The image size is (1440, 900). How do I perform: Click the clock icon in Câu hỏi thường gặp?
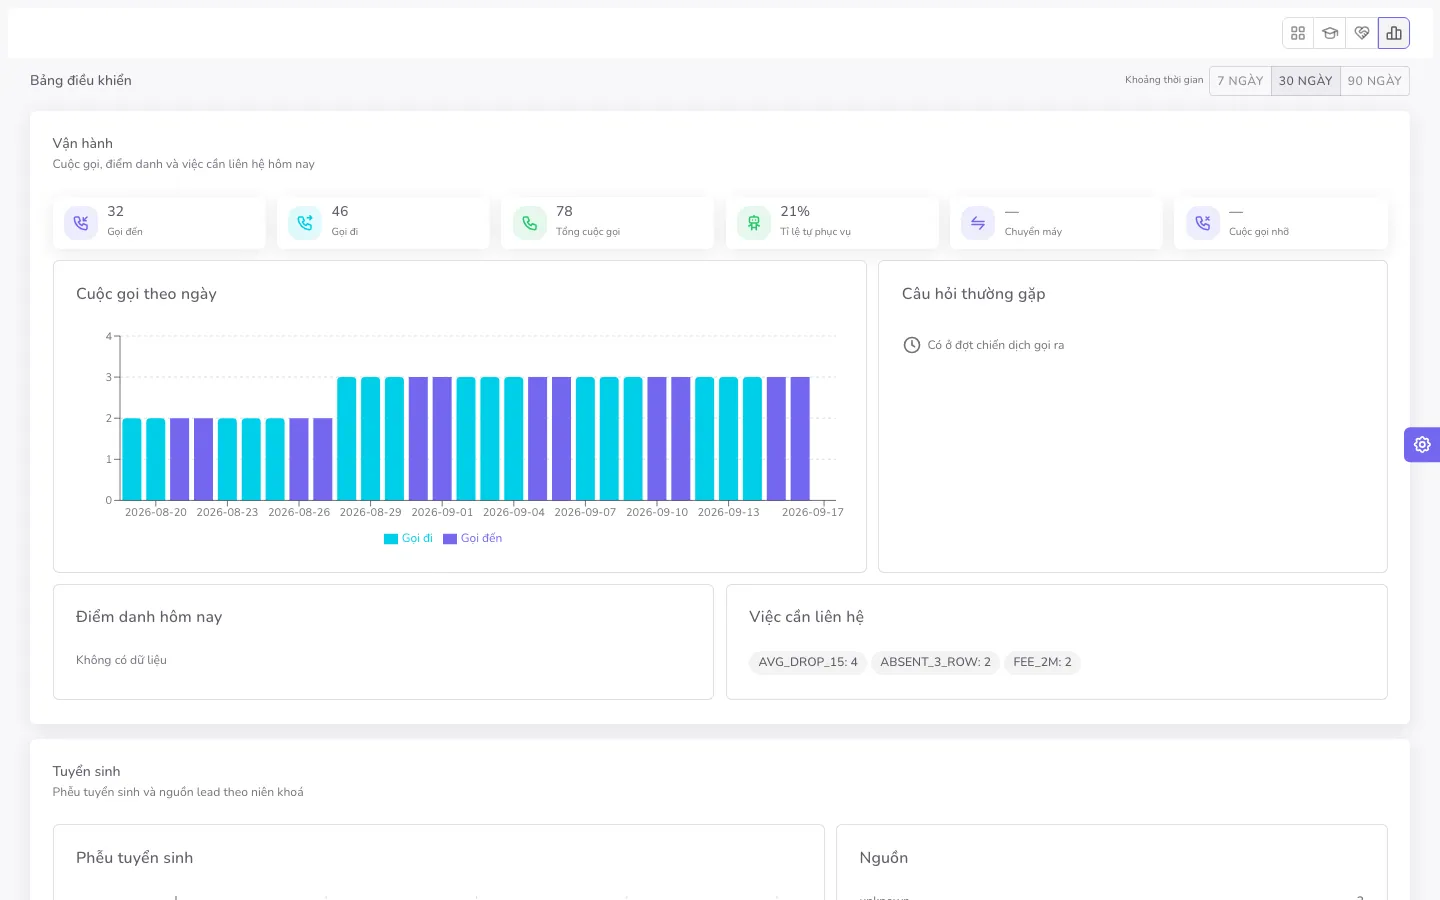point(912,345)
